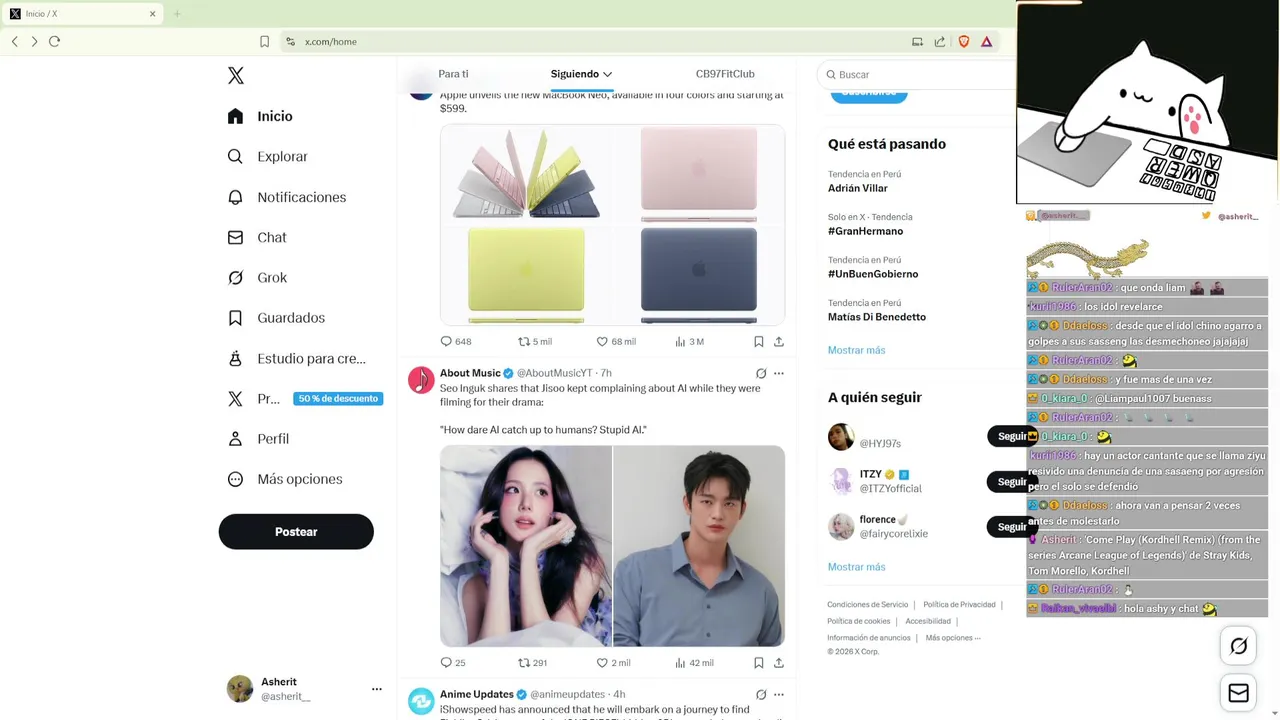Viewport: 1280px width, 720px height.
Task: Open #UnBuenGobierno trend
Action: (873, 274)
